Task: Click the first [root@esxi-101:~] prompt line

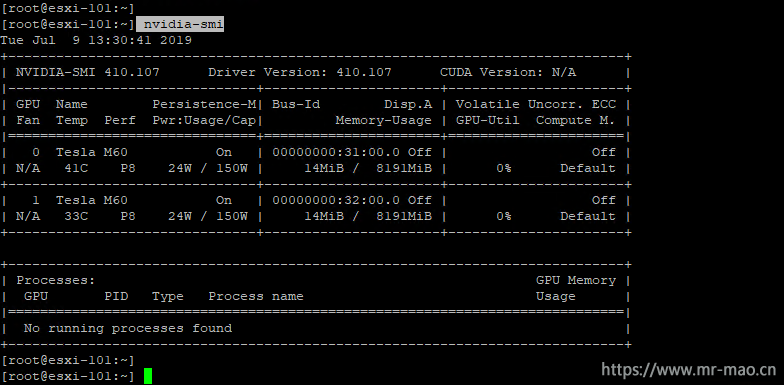Action: click(x=68, y=8)
